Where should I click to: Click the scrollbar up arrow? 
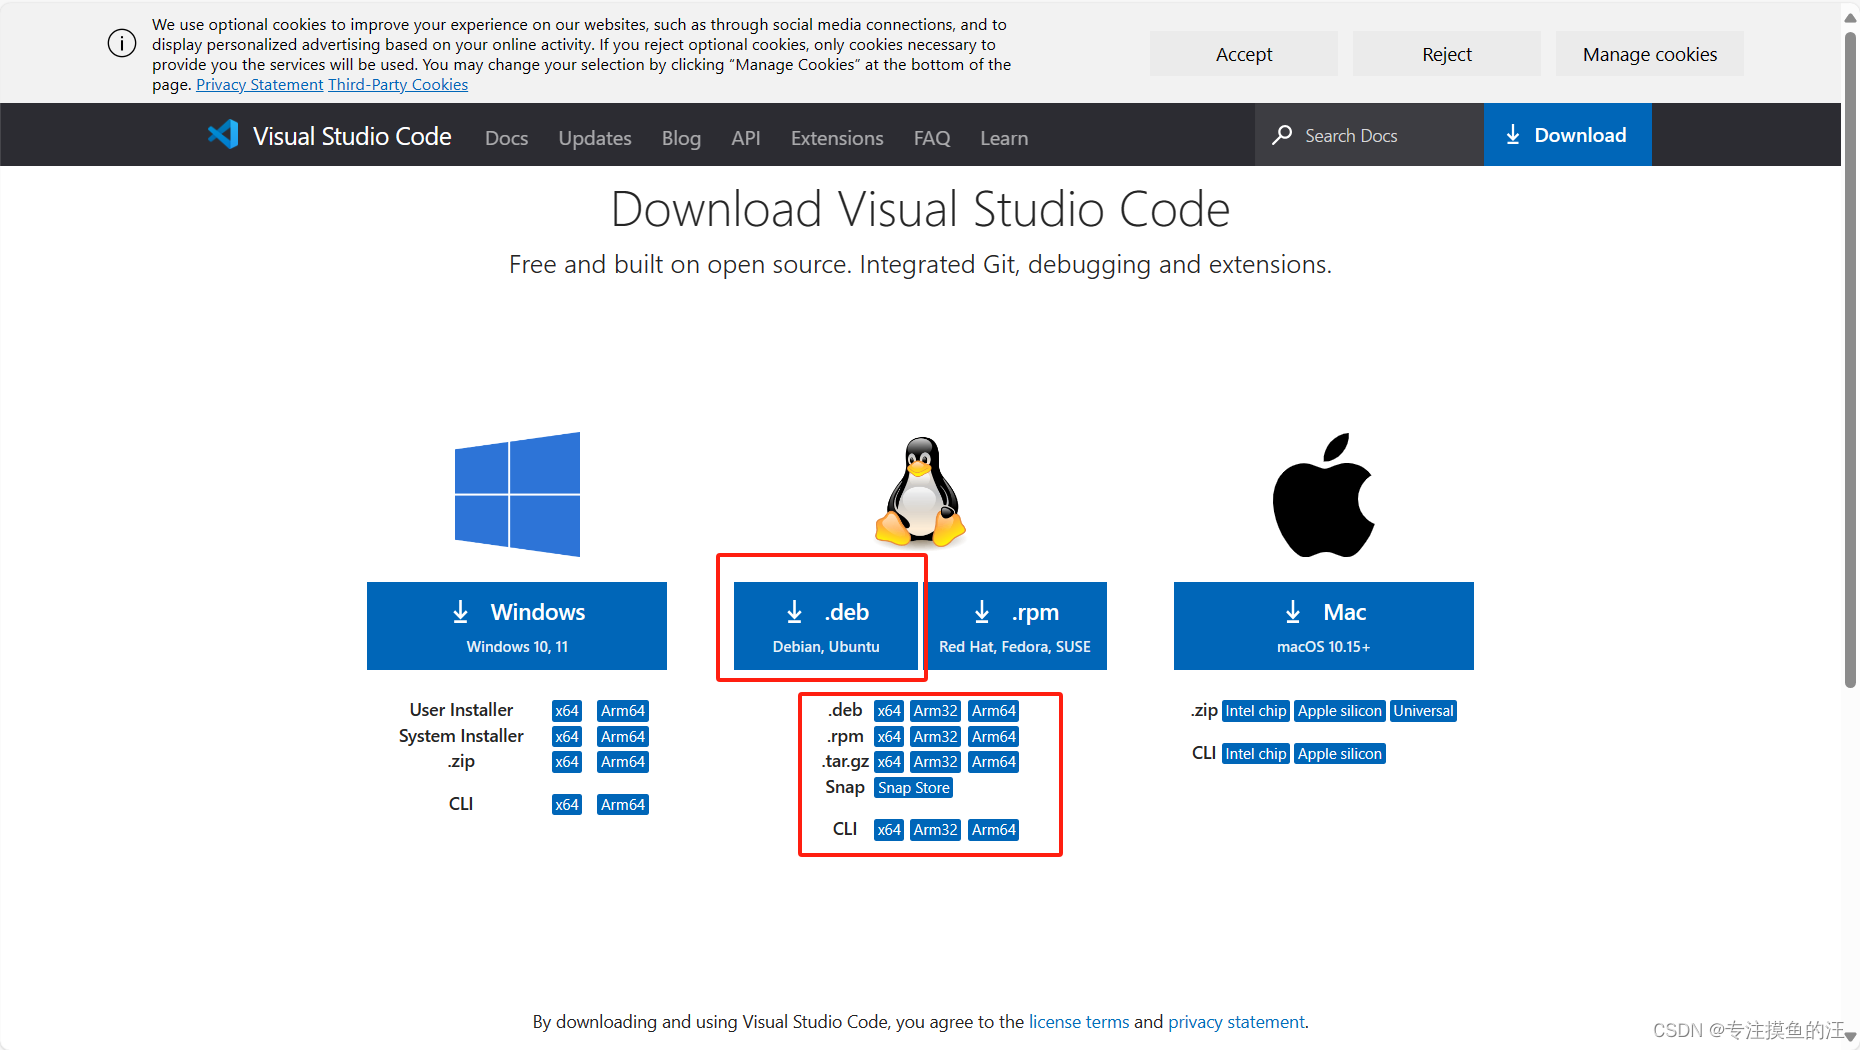tap(1850, 16)
